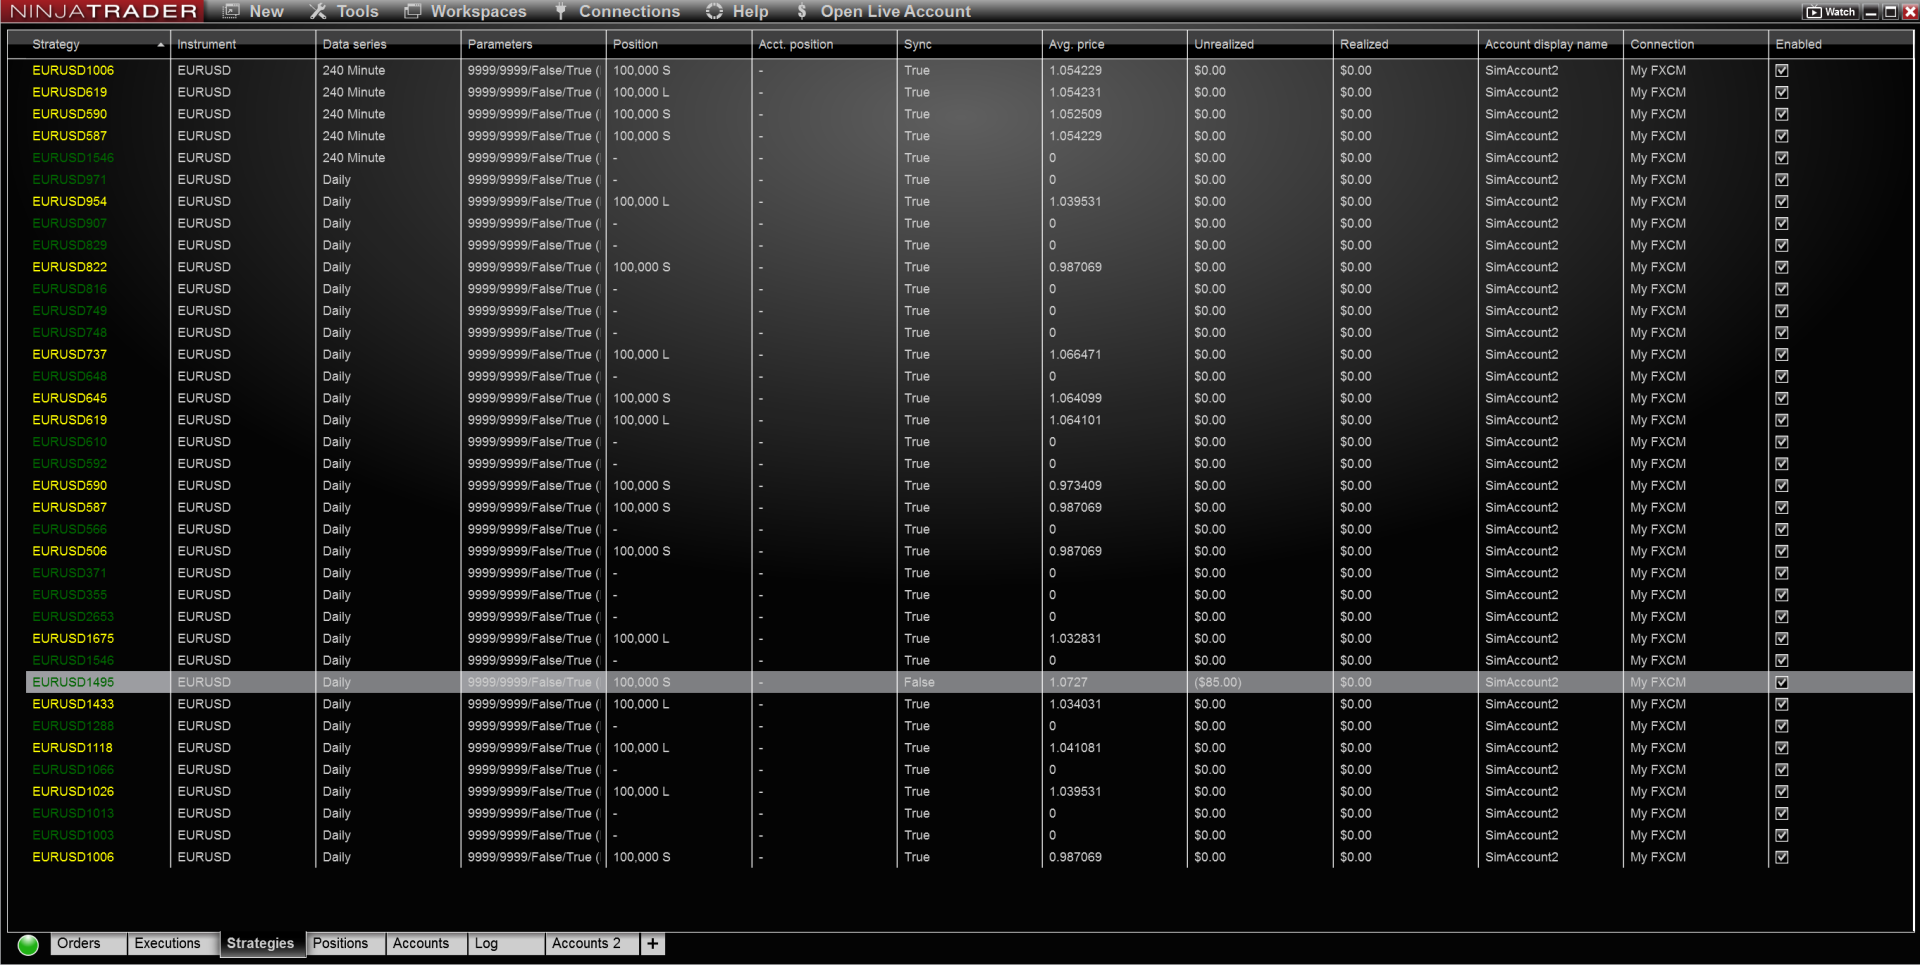1920x965 pixels.
Task: Sort by the Realized column header
Action: [x=1405, y=45]
